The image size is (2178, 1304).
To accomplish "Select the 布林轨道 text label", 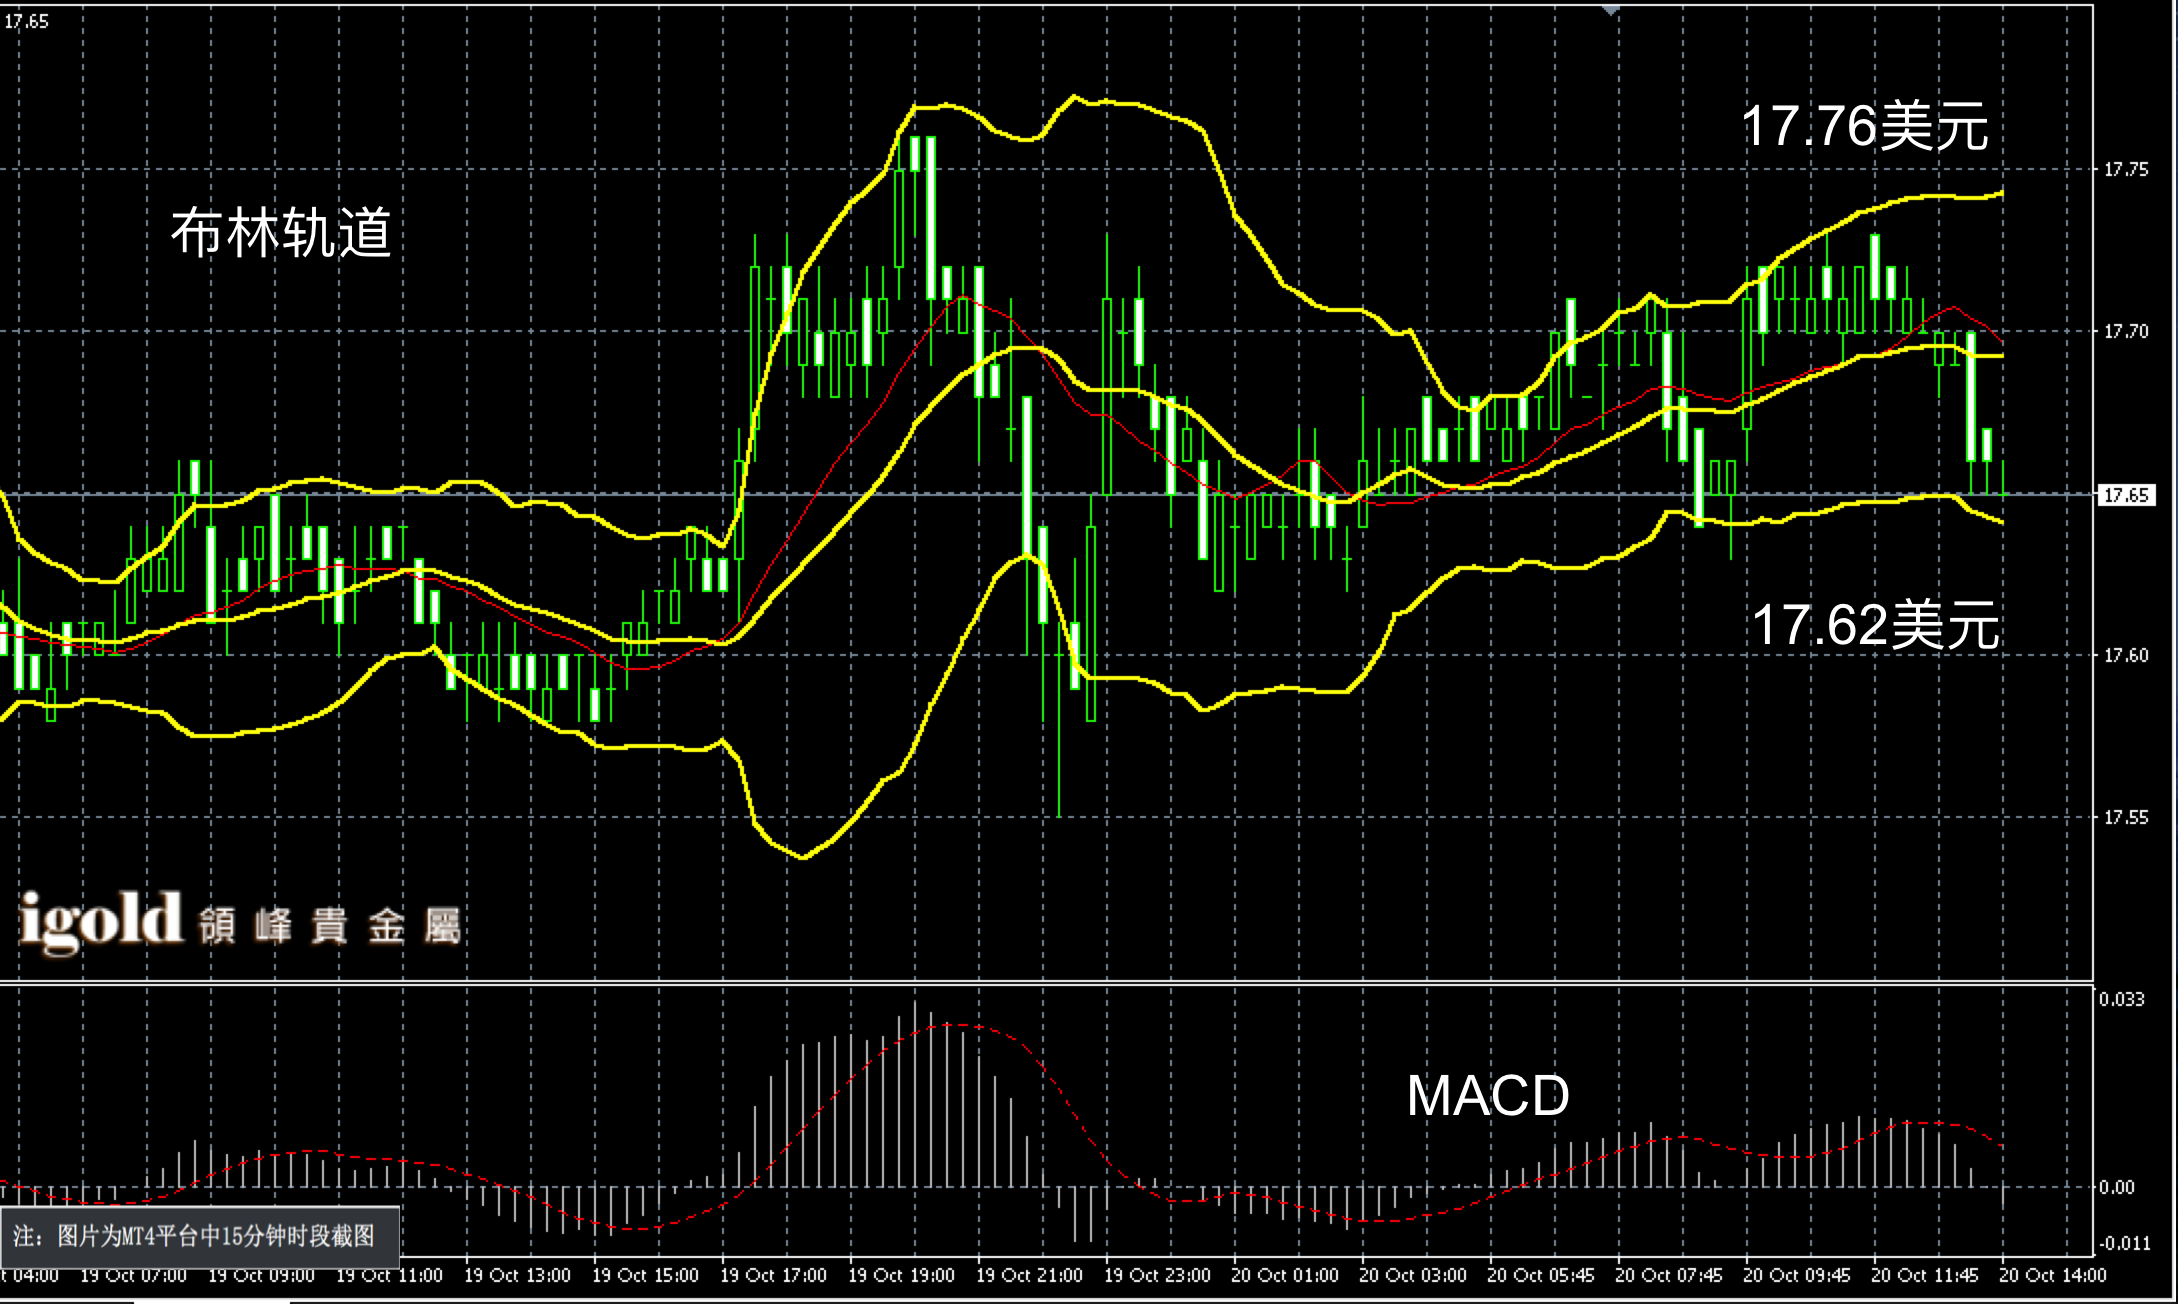I will (x=281, y=234).
